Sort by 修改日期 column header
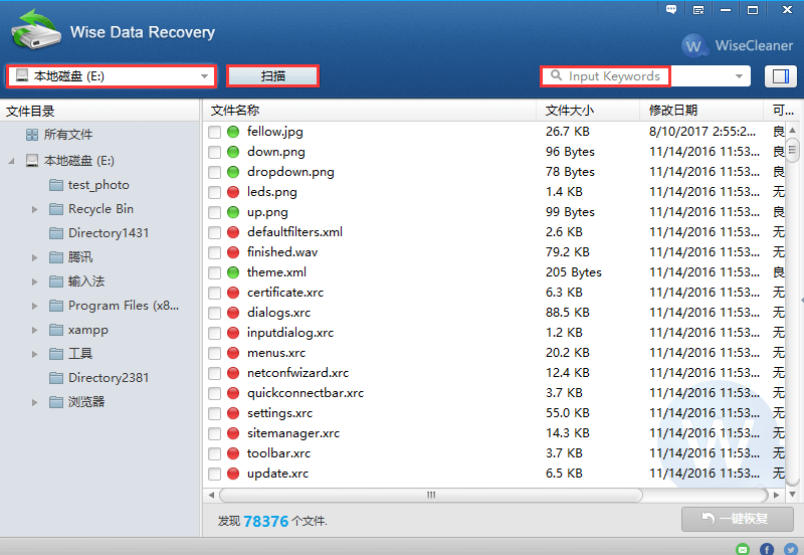804x555 pixels. coord(673,110)
